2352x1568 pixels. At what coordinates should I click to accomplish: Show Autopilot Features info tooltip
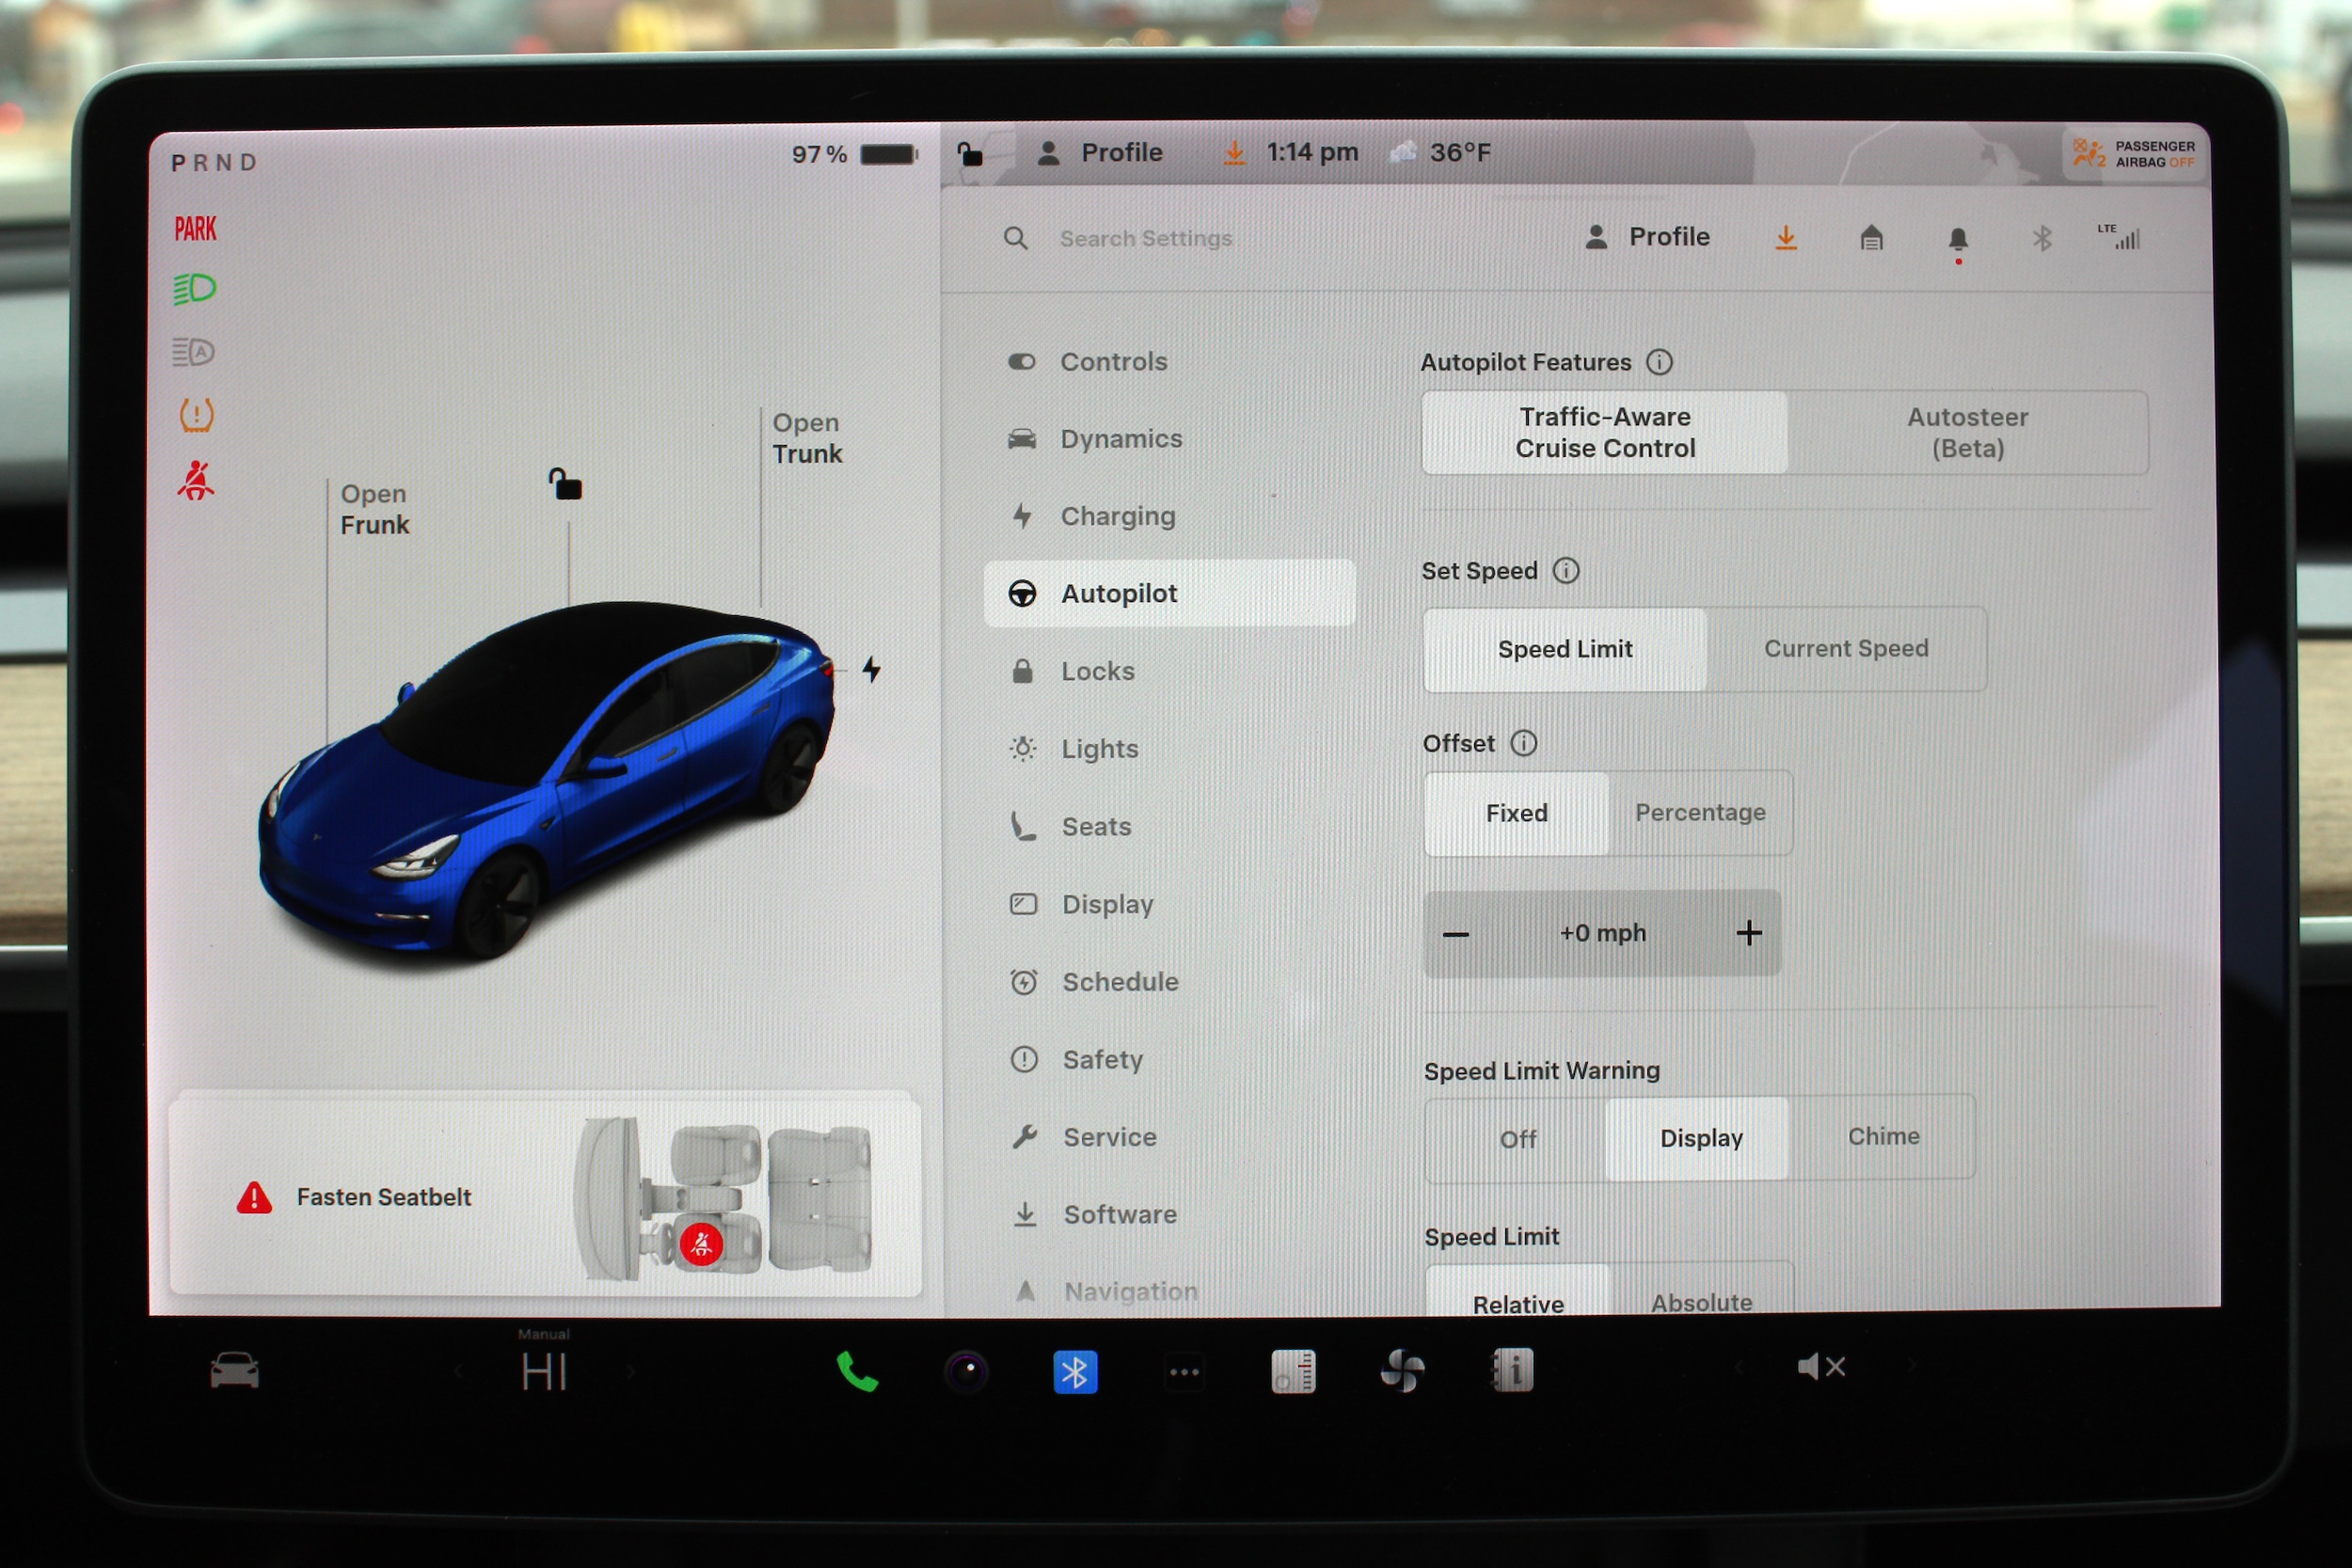(x=1659, y=362)
